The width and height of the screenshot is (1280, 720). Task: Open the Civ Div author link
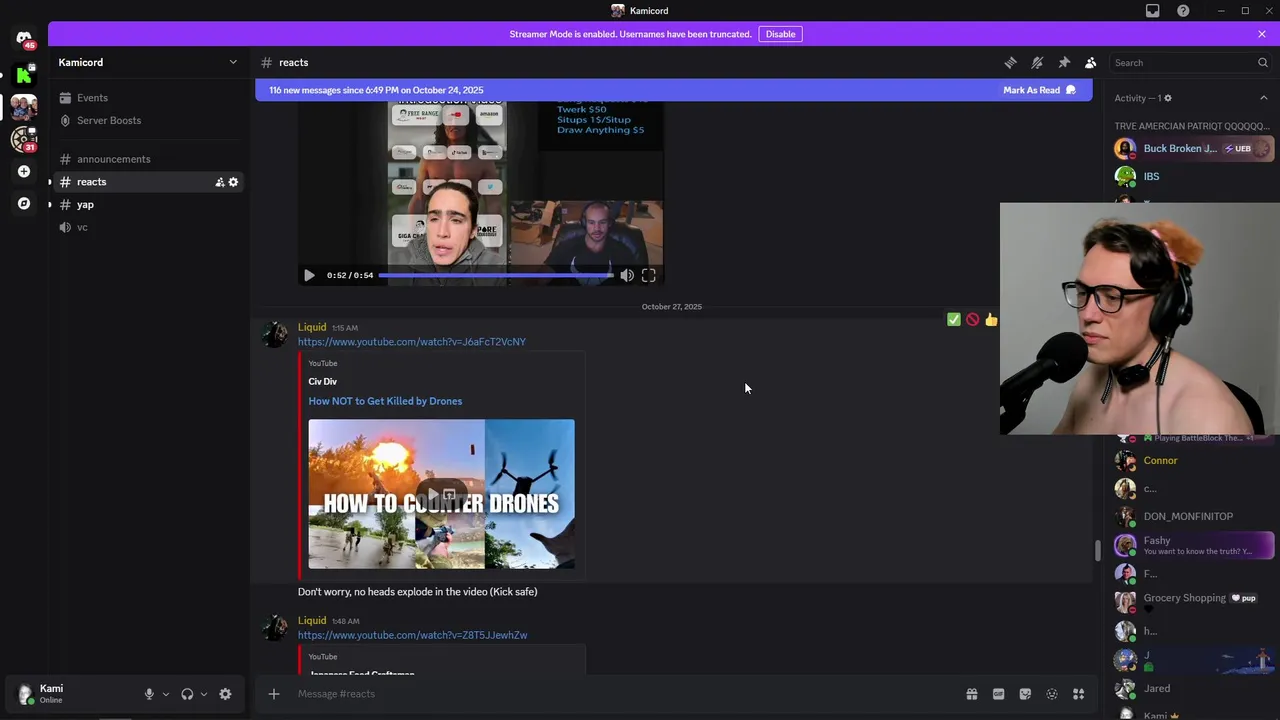point(322,381)
